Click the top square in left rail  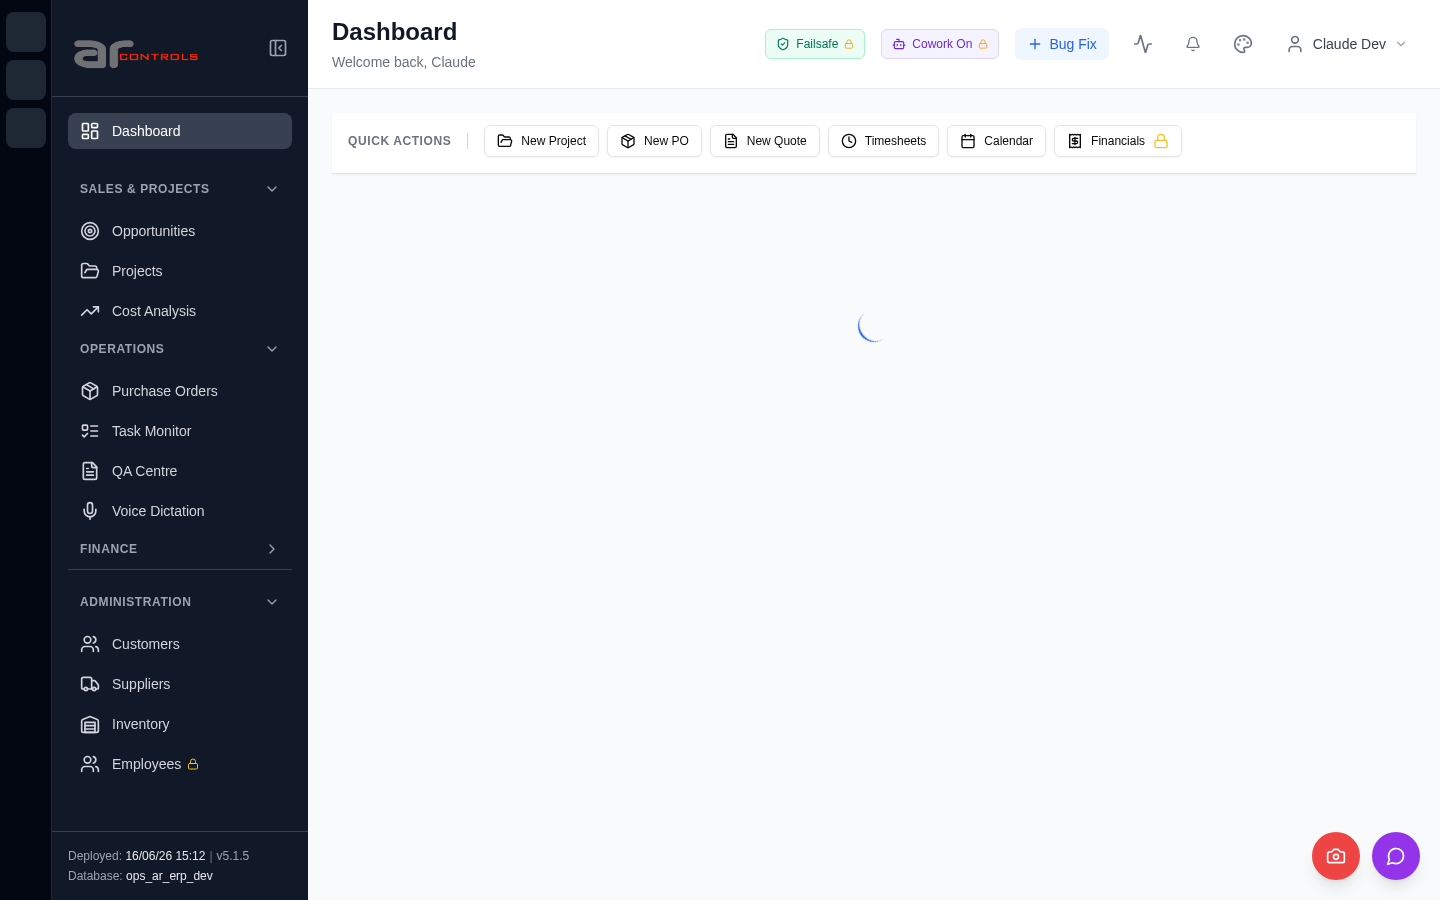click(x=26, y=32)
